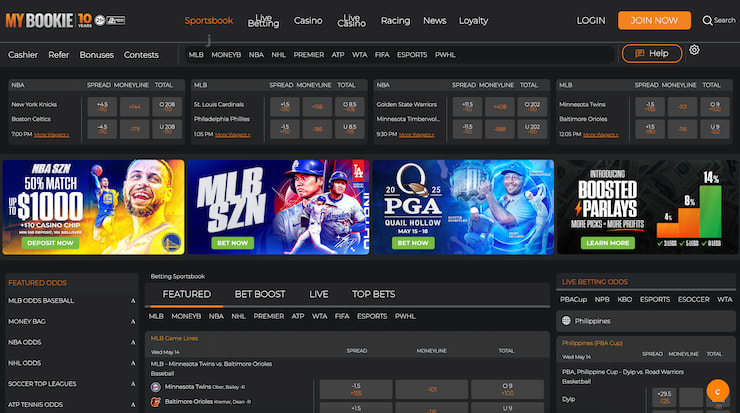740x413 pixels.
Task: Click the MLB Game Lines heading
Action: [x=174, y=338]
